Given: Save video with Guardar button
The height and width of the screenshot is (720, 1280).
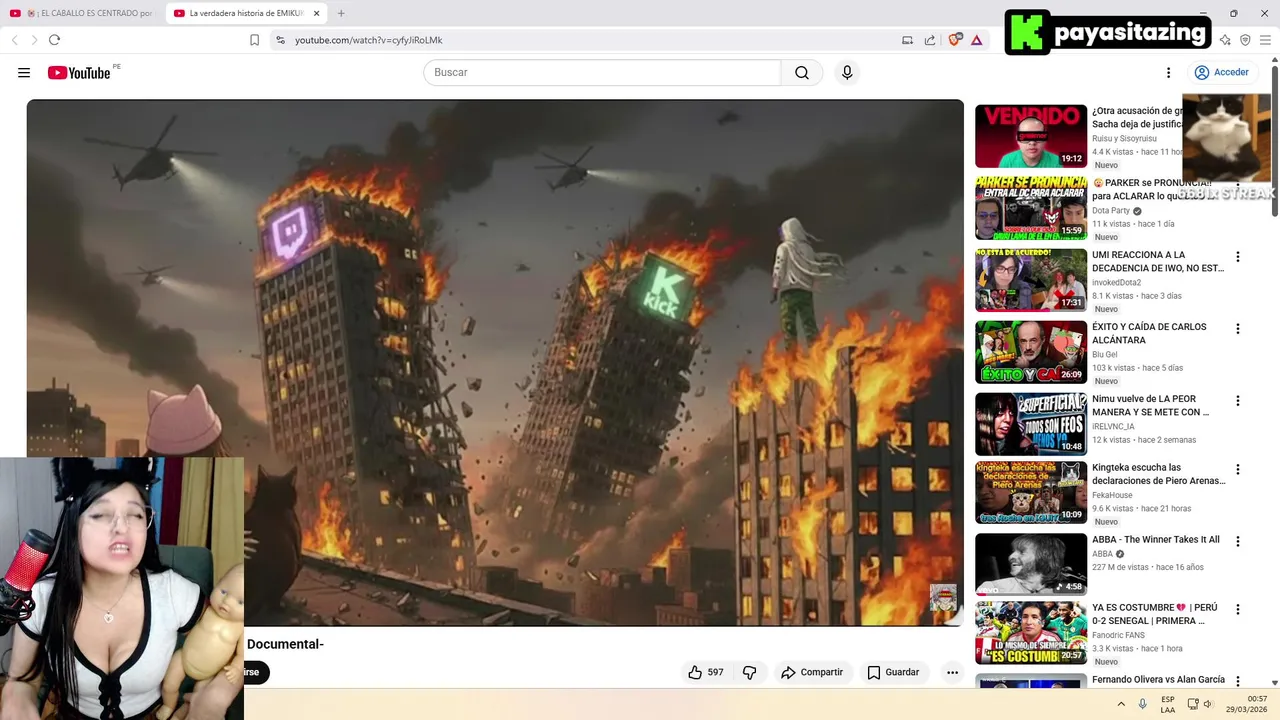Looking at the screenshot, I should (x=893, y=672).
